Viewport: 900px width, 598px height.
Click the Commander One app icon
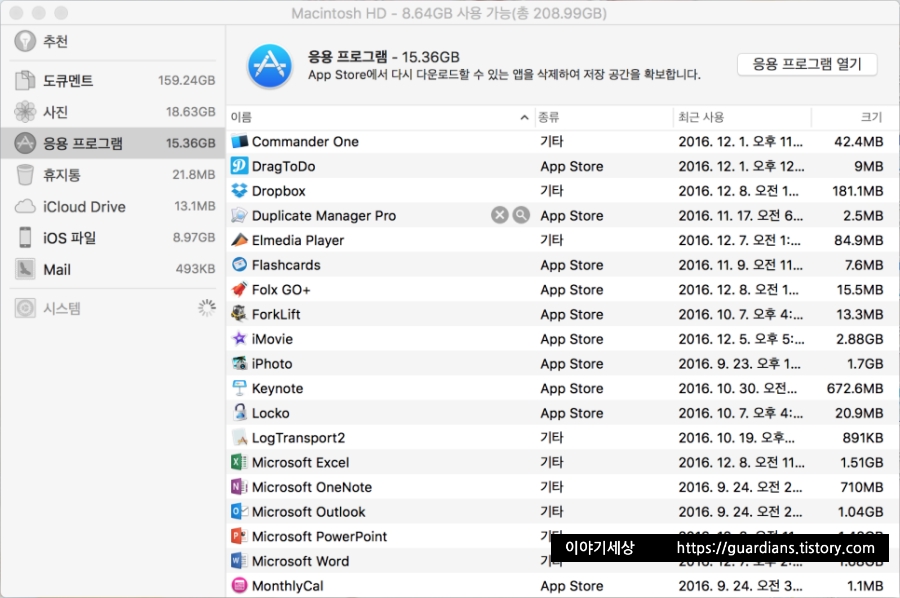tap(239, 141)
